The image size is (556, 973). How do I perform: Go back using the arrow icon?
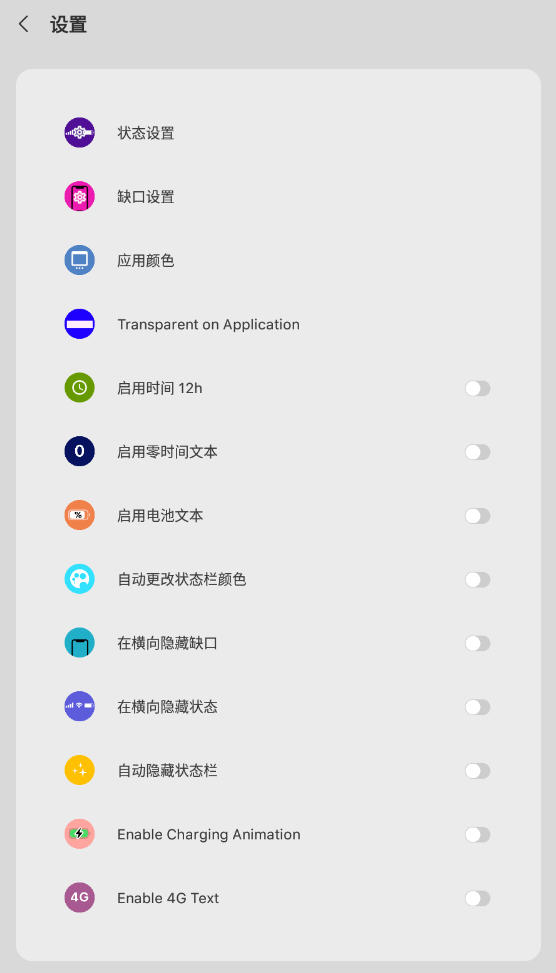tap(24, 25)
